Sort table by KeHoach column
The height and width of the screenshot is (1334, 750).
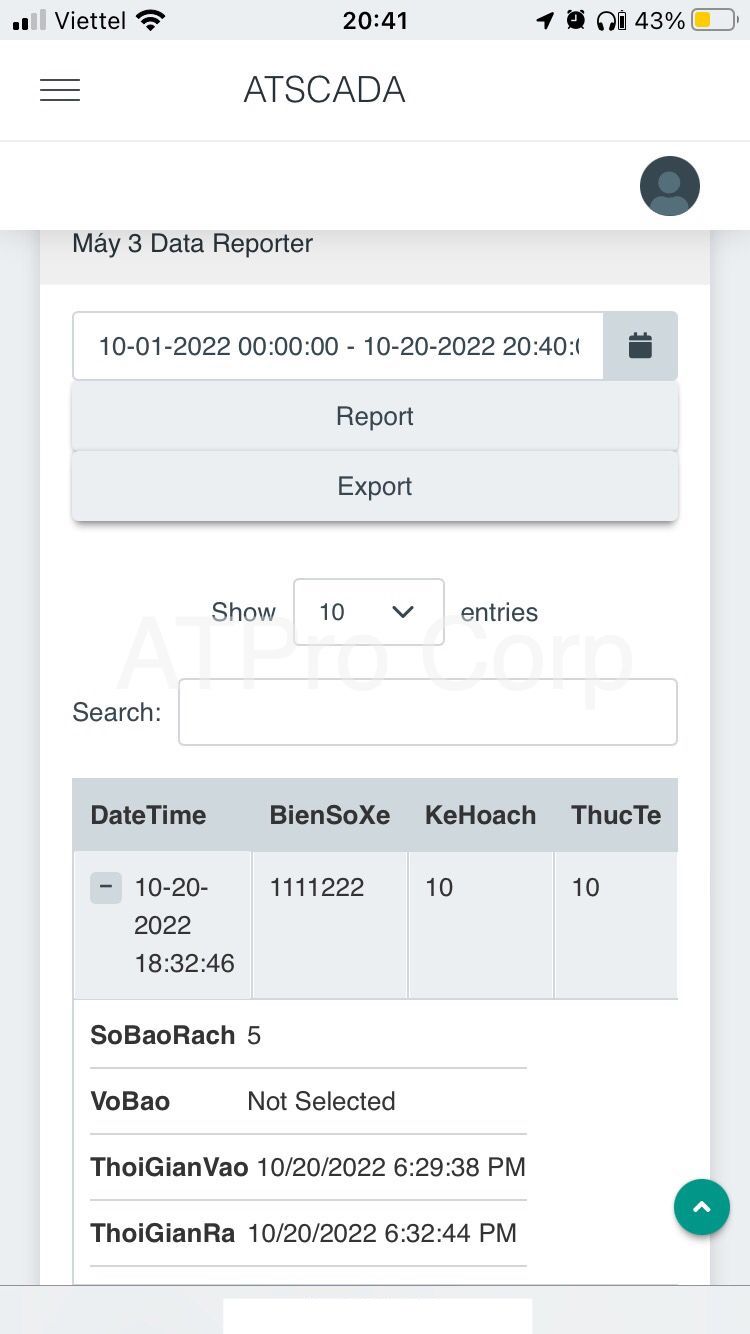(480, 815)
